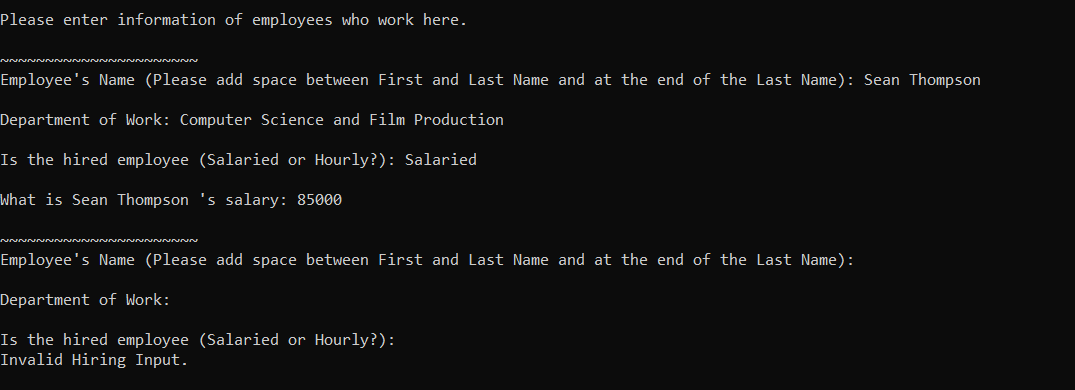Click the salary value 85000

point(319,200)
